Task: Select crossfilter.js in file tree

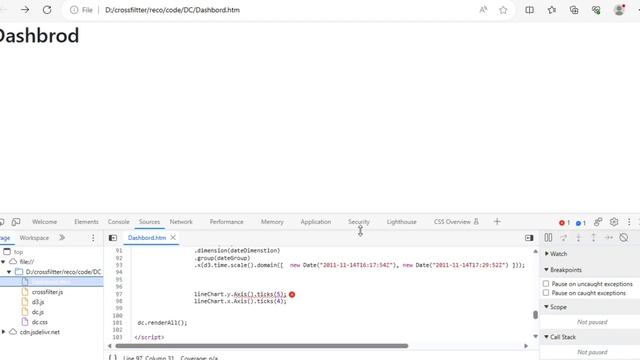Action: (x=47, y=292)
